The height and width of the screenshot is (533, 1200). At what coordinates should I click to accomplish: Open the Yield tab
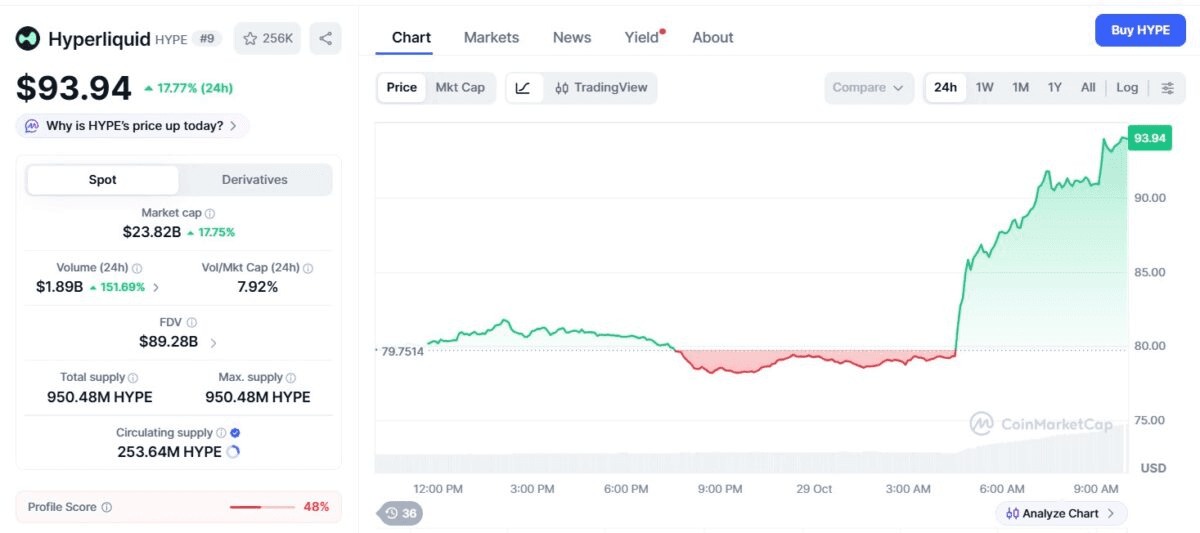tap(643, 38)
